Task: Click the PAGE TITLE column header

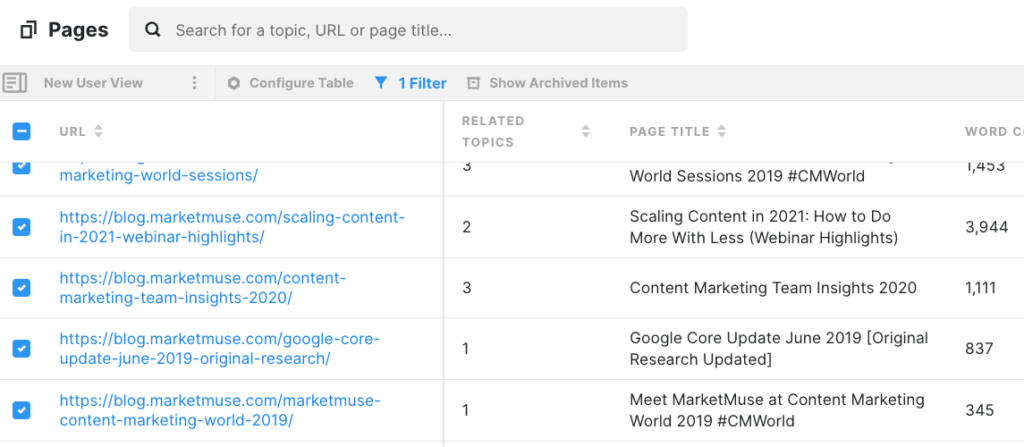Action: pyautogui.click(x=669, y=131)
